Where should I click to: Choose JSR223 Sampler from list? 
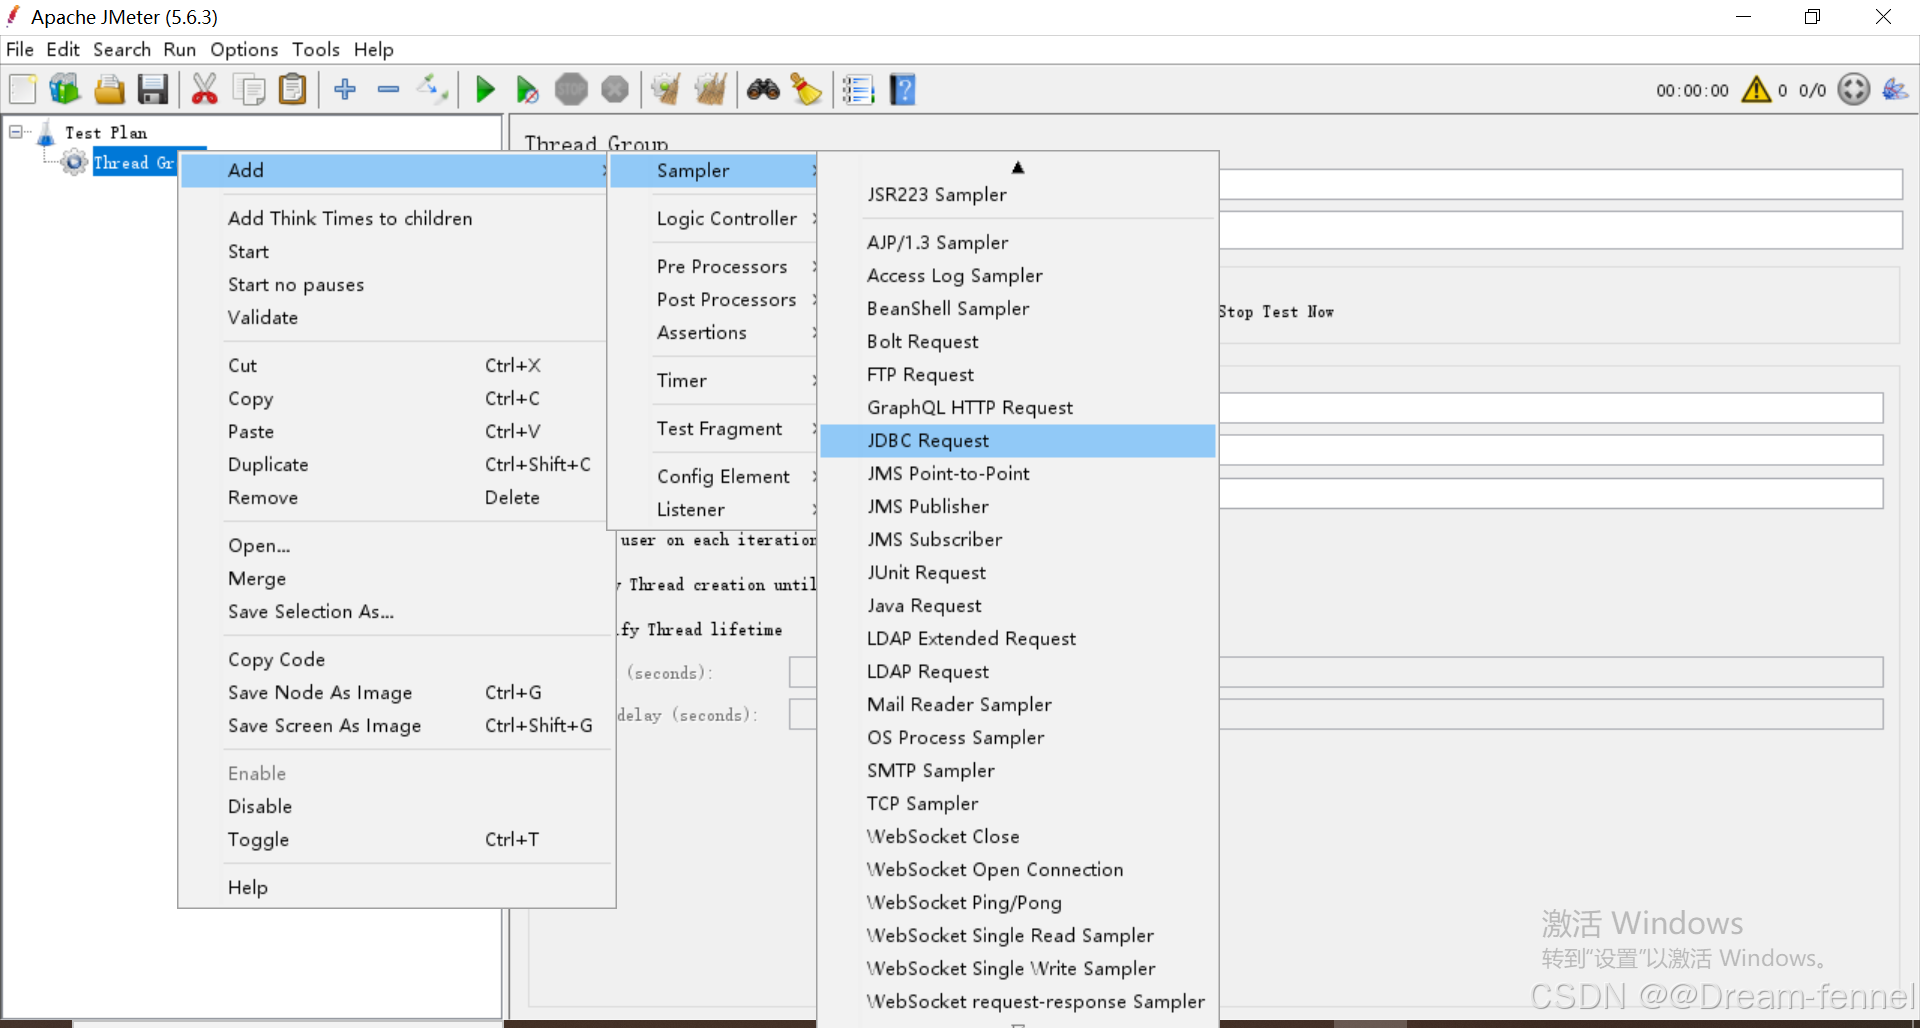coord(1018,194)
